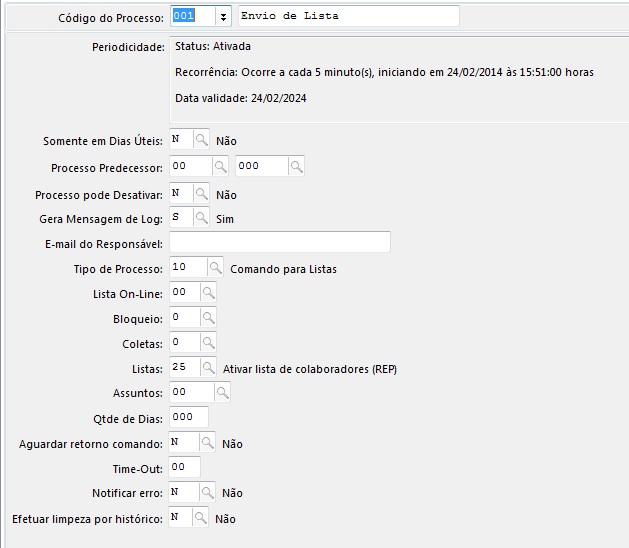Viewport: 629px width, 548px height.
Task: Select the Código do Processo code field
Action: point(191,17)
